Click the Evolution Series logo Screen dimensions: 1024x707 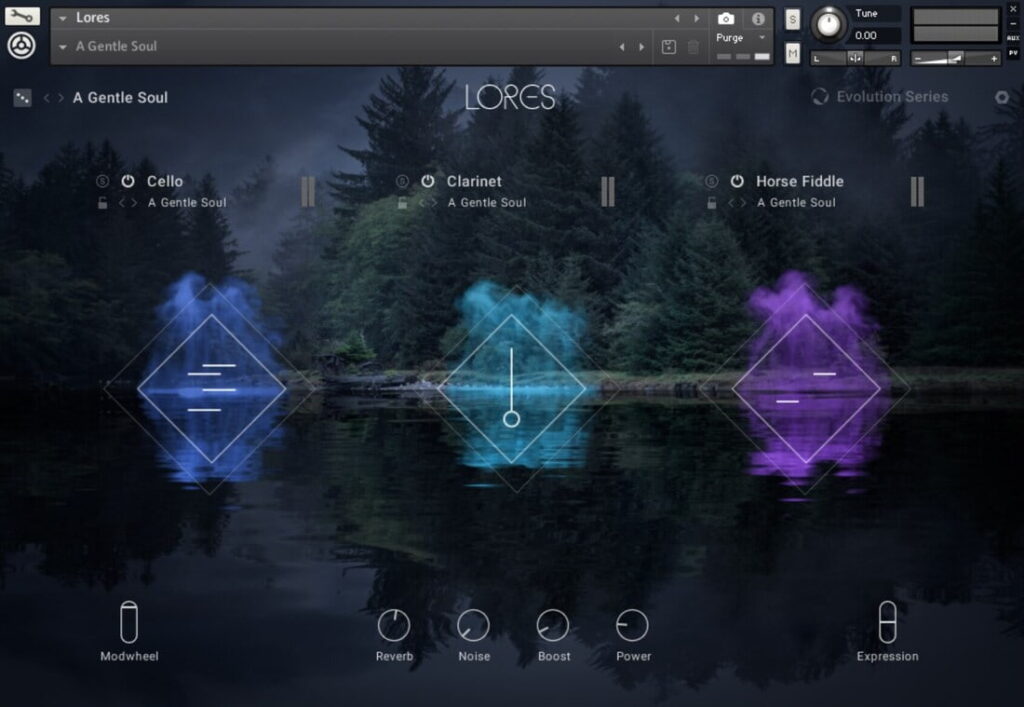tap(880, 97)
